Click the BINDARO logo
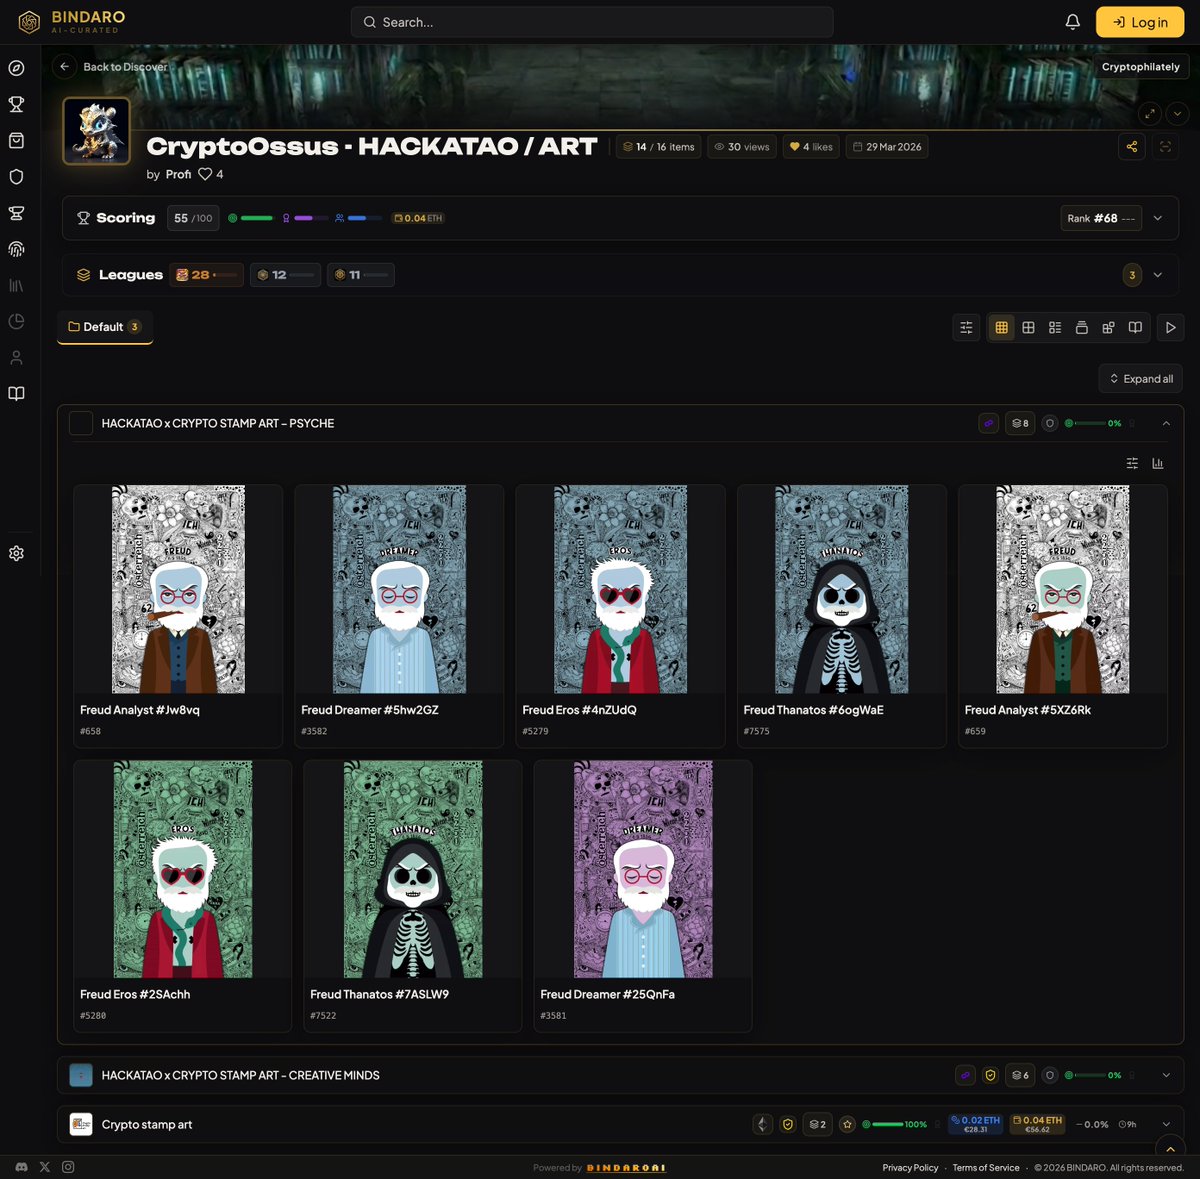 71,21
